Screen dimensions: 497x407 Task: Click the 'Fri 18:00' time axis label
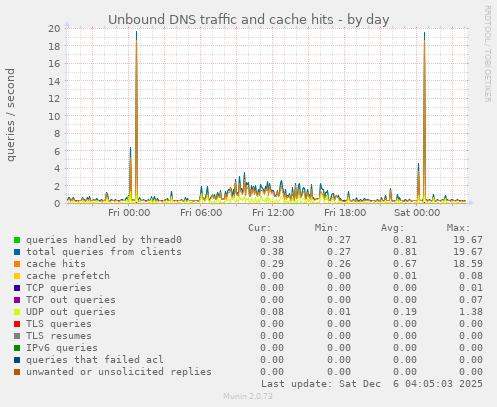(x=345, y=213)
